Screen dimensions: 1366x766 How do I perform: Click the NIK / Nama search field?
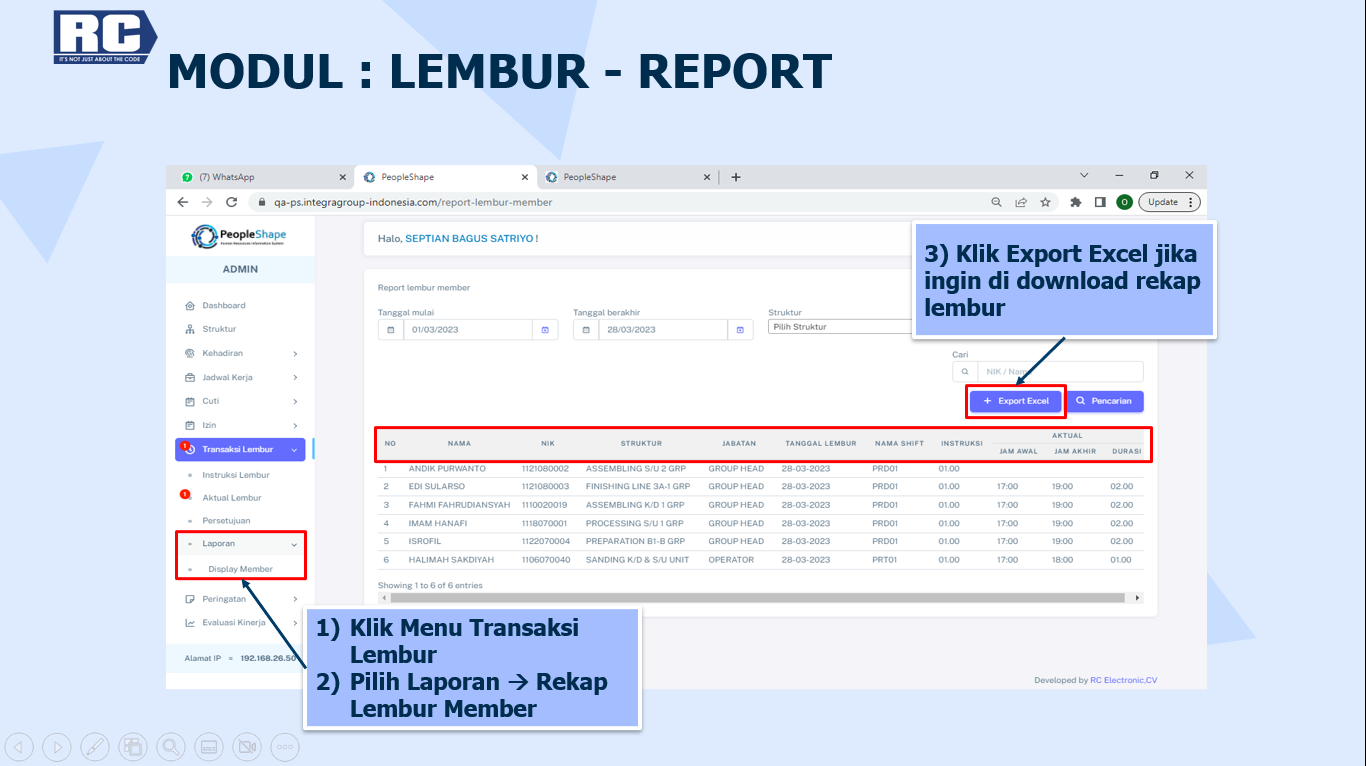[1058, 371]
